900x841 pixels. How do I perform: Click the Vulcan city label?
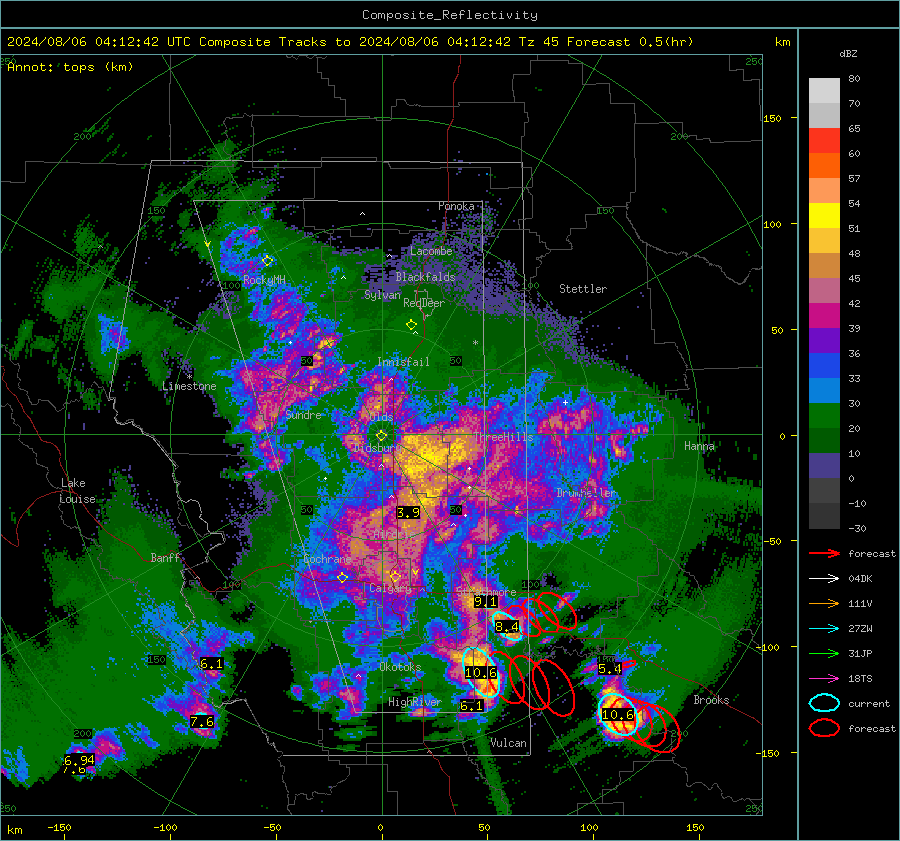[509, 743]
